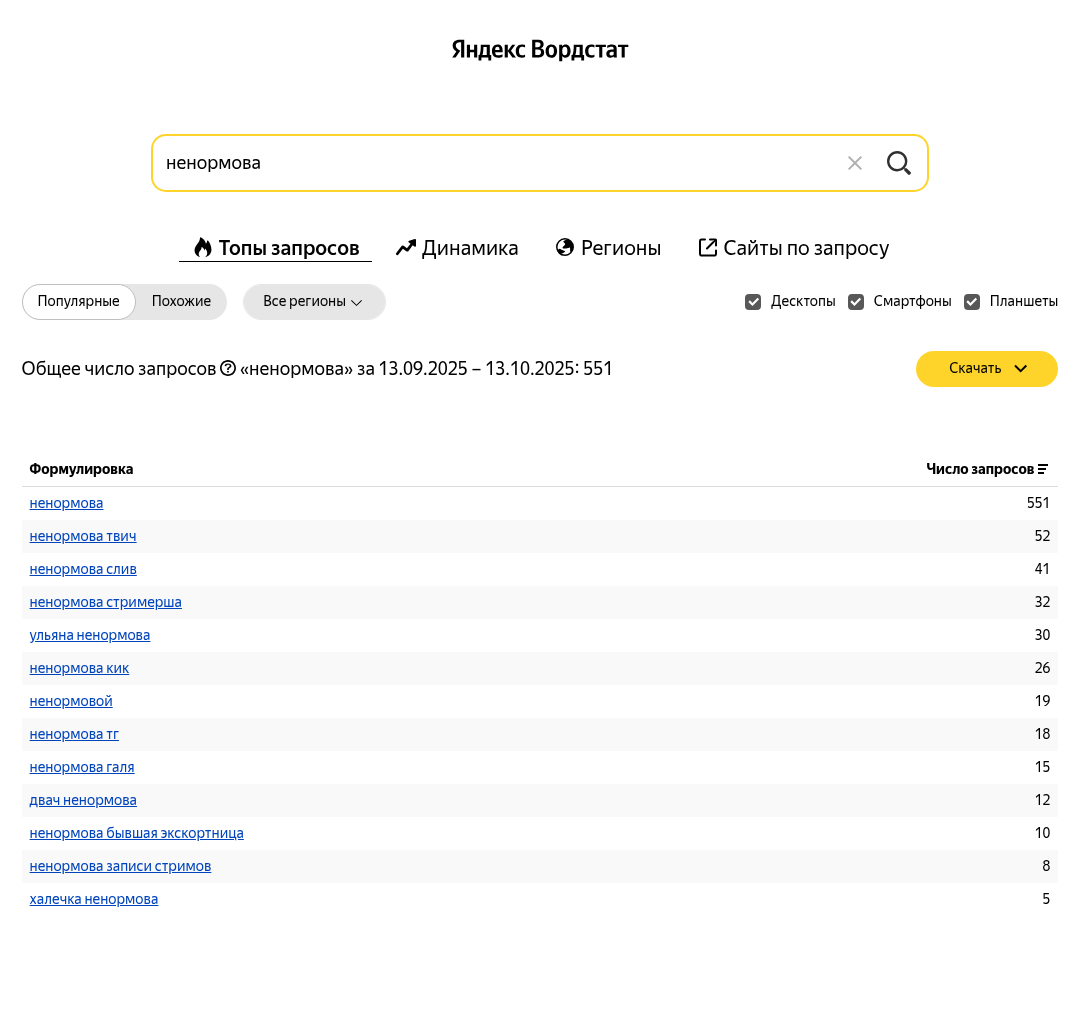The width and height of the screenshot is (1080, 1023).
Task: Toggle the Смартфоны checkbox
Action: [856, 302]
